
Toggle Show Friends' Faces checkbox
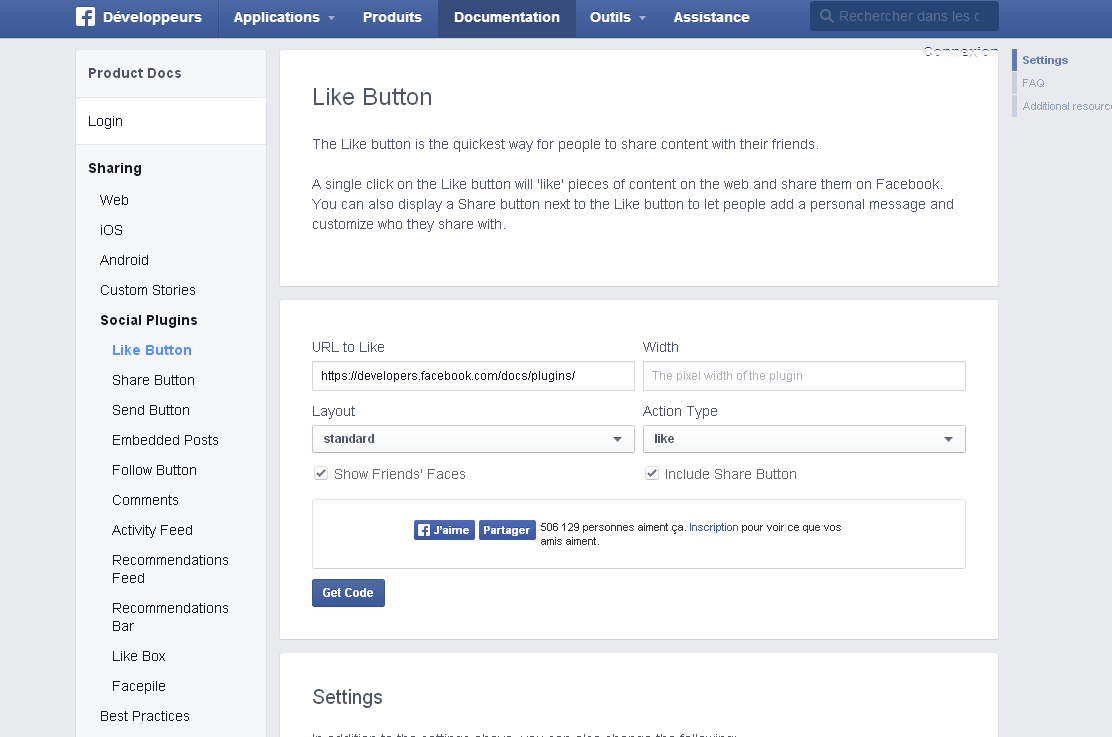click(321, 474)
